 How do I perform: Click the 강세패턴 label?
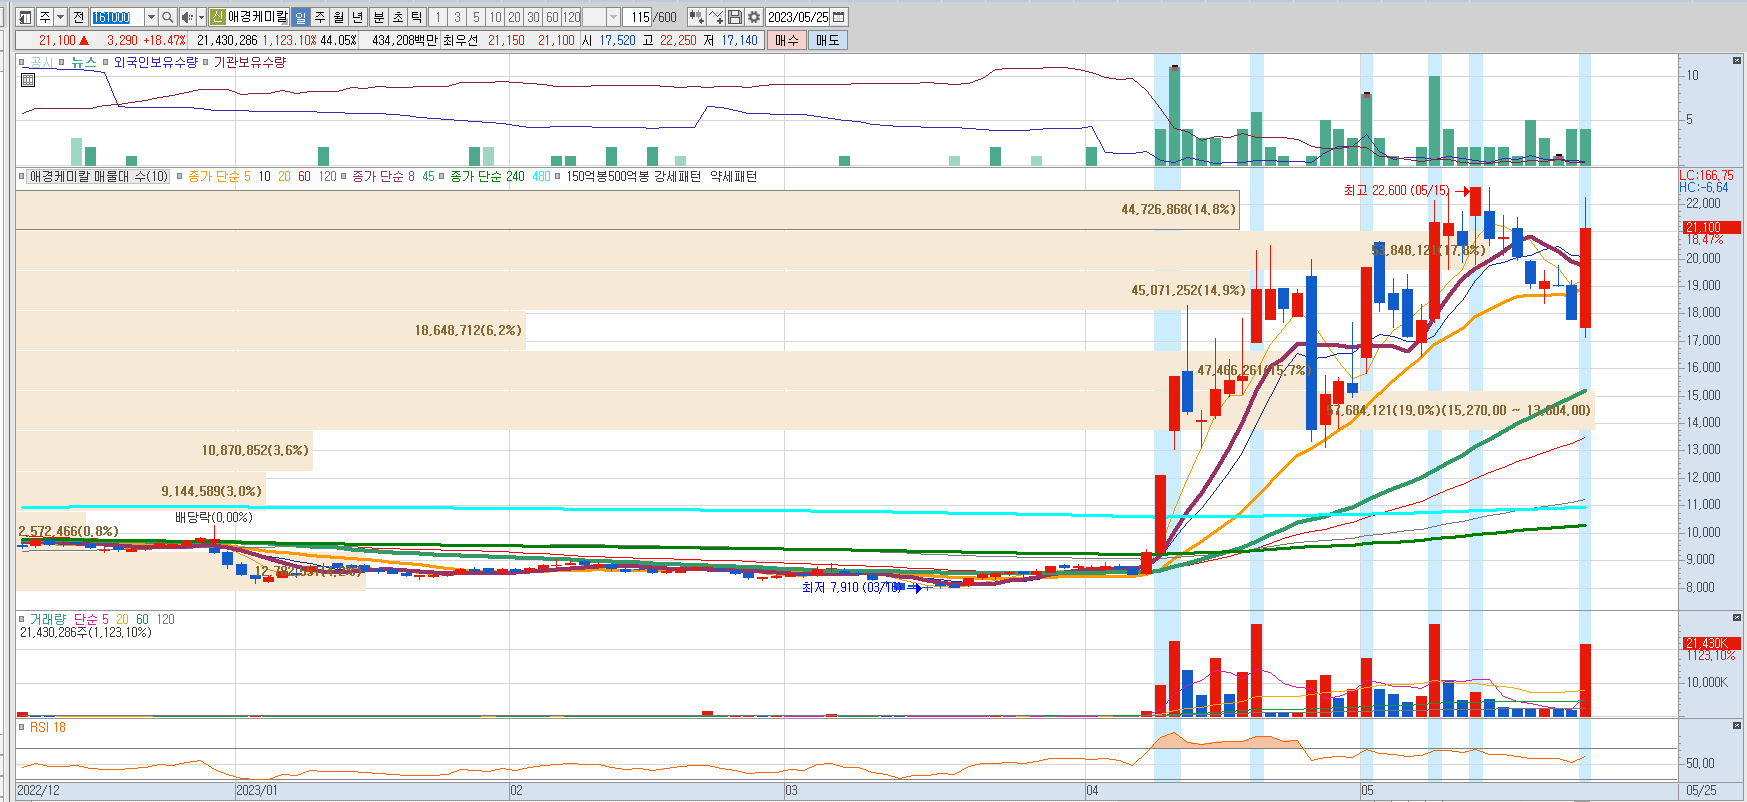tap(677, 176)
